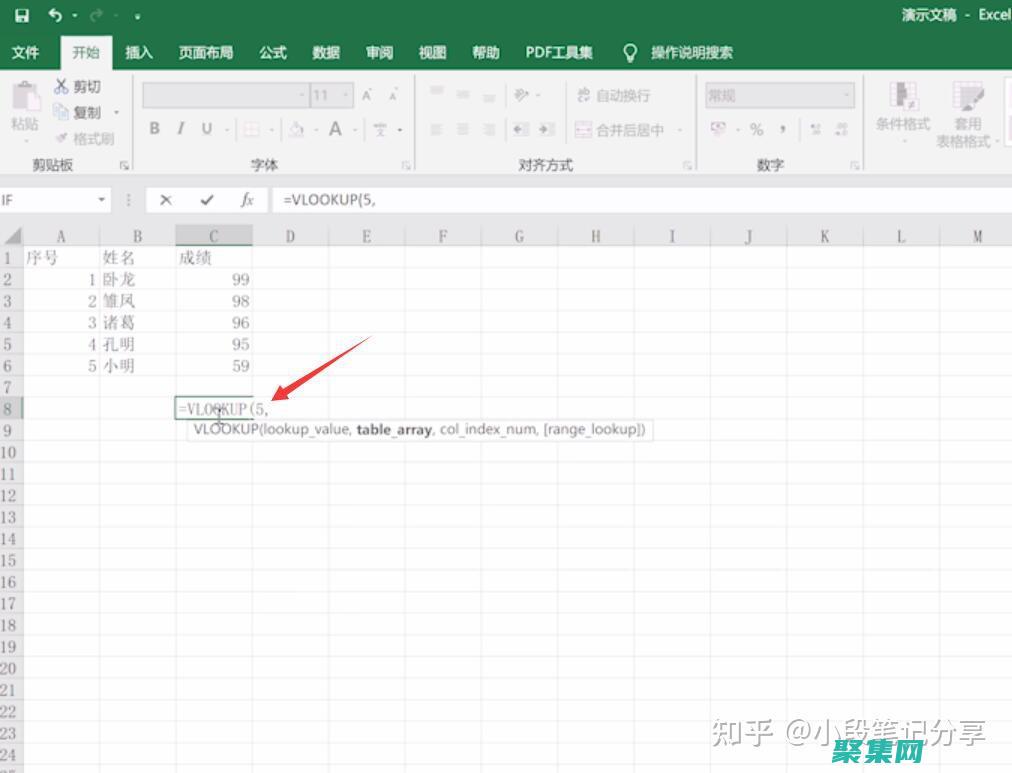Click the Cut scissors icon
1012x773 pixels.
62,87
